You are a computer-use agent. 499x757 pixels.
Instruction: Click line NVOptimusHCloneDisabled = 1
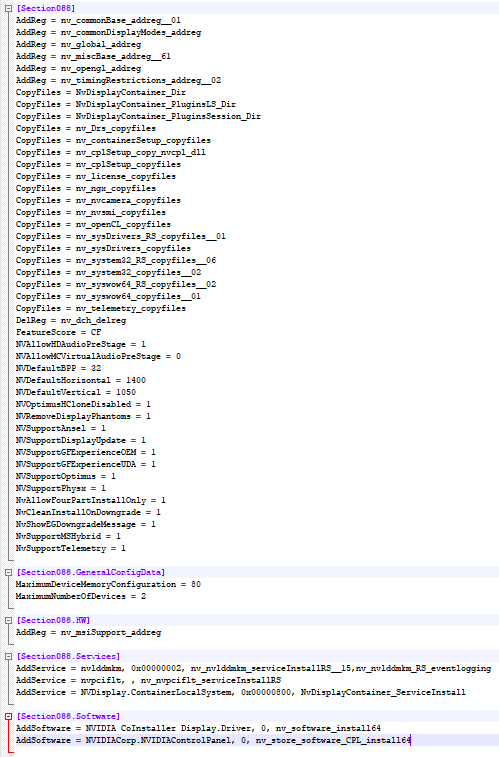coord(83,404)
